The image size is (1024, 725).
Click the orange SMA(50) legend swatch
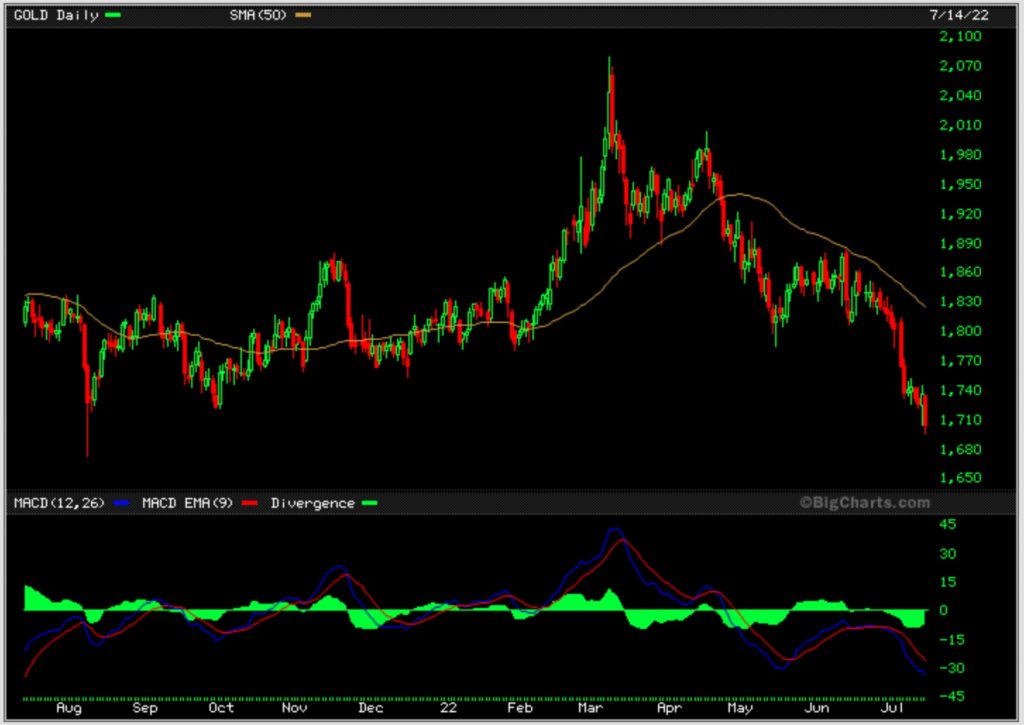304,15
